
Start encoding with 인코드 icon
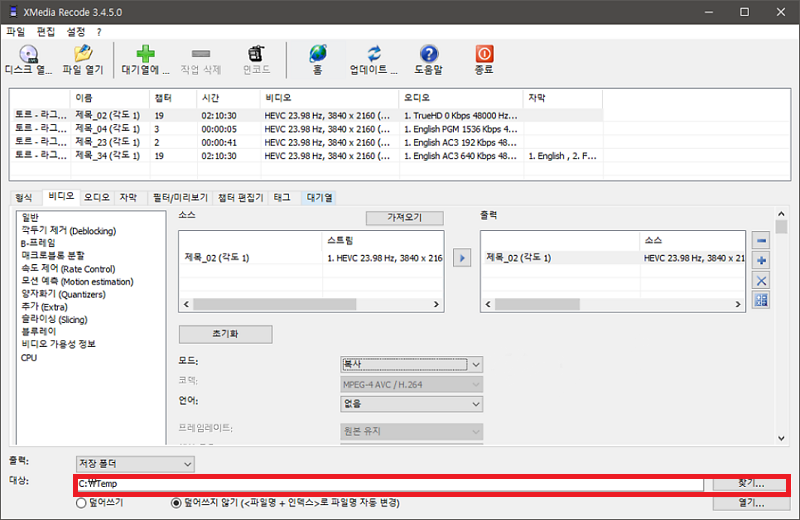point(256,54)
